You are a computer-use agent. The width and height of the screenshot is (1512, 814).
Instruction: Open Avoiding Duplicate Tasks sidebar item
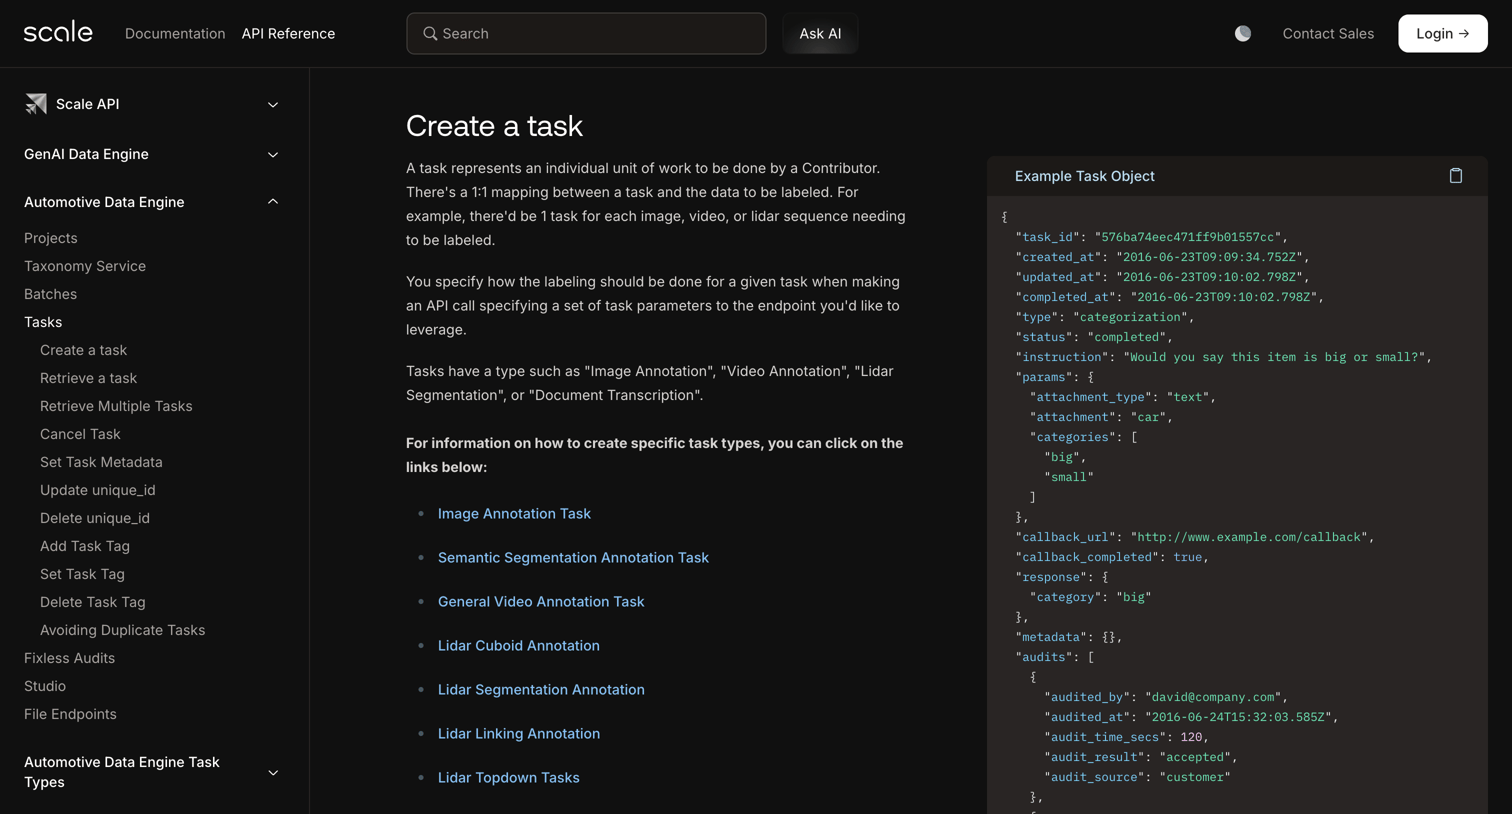point(122,630)
